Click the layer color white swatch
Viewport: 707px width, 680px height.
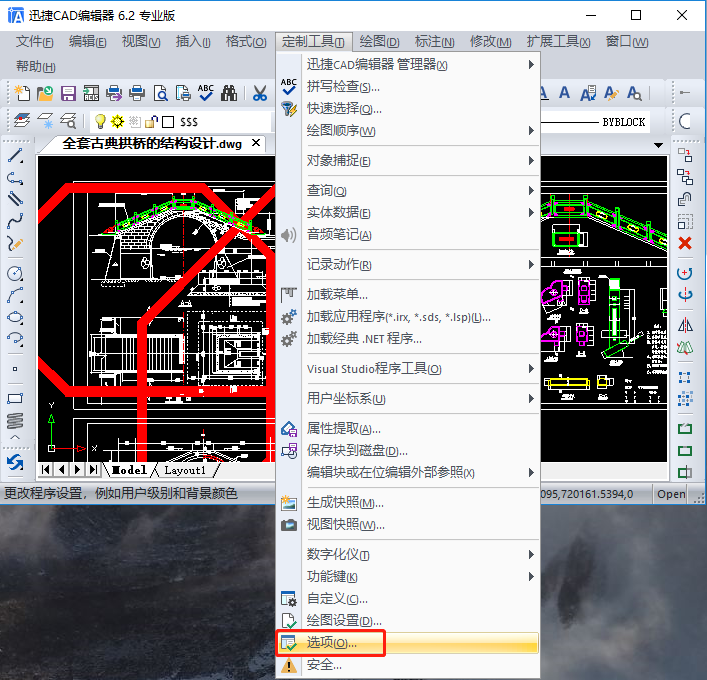[168, 122]
